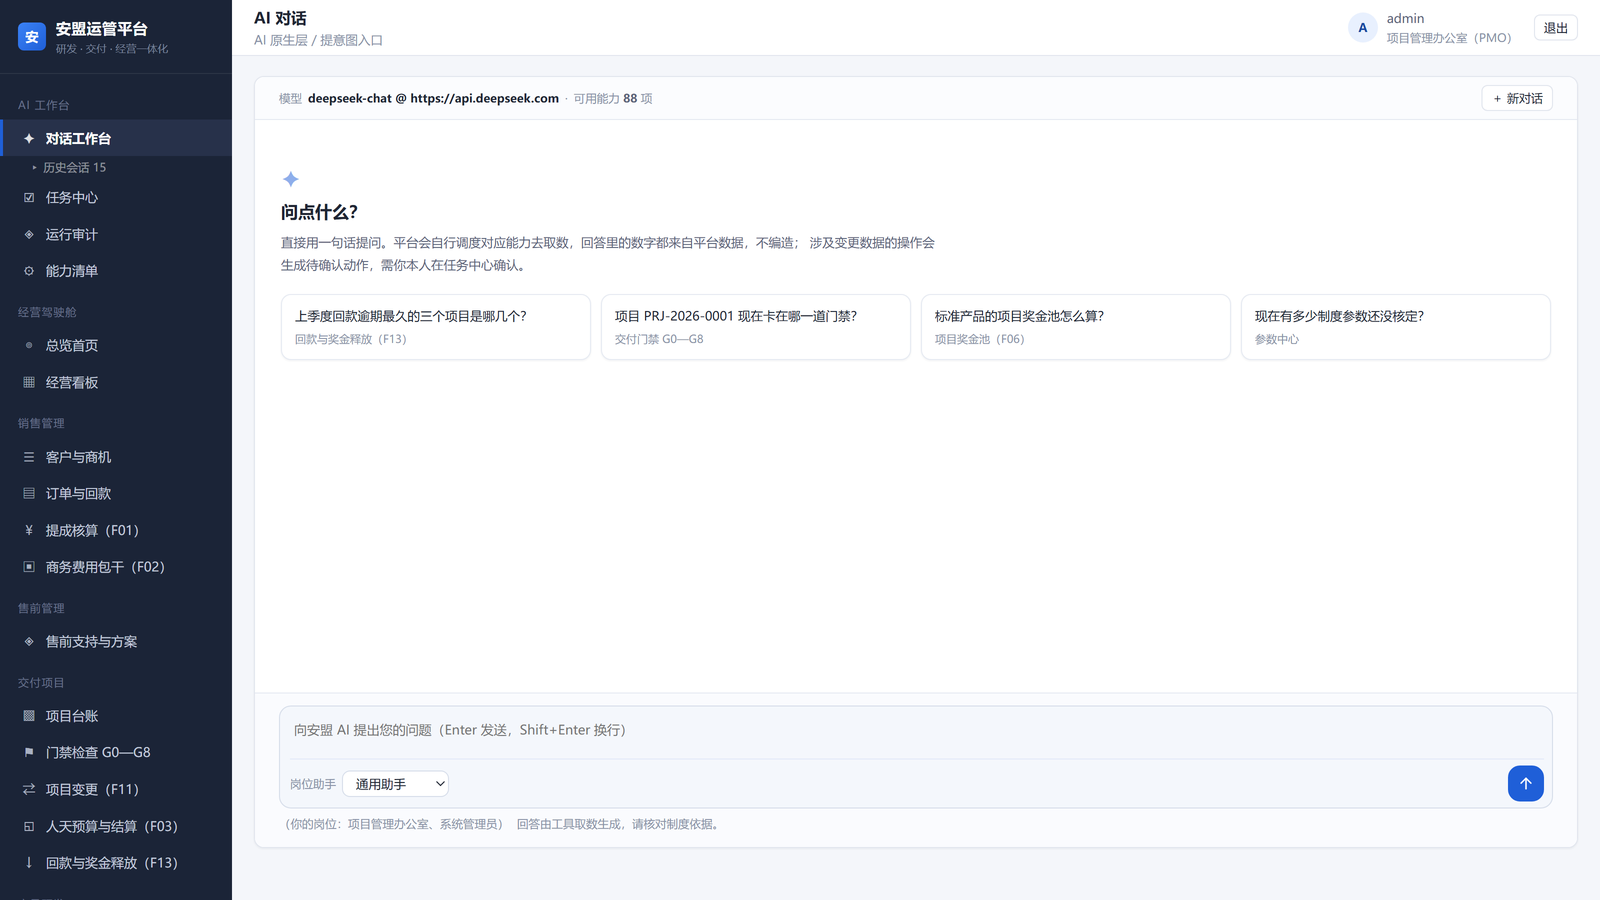Click the 门禁检查 flag icon
Screen dimensions: 1600x900
[29, 752]
